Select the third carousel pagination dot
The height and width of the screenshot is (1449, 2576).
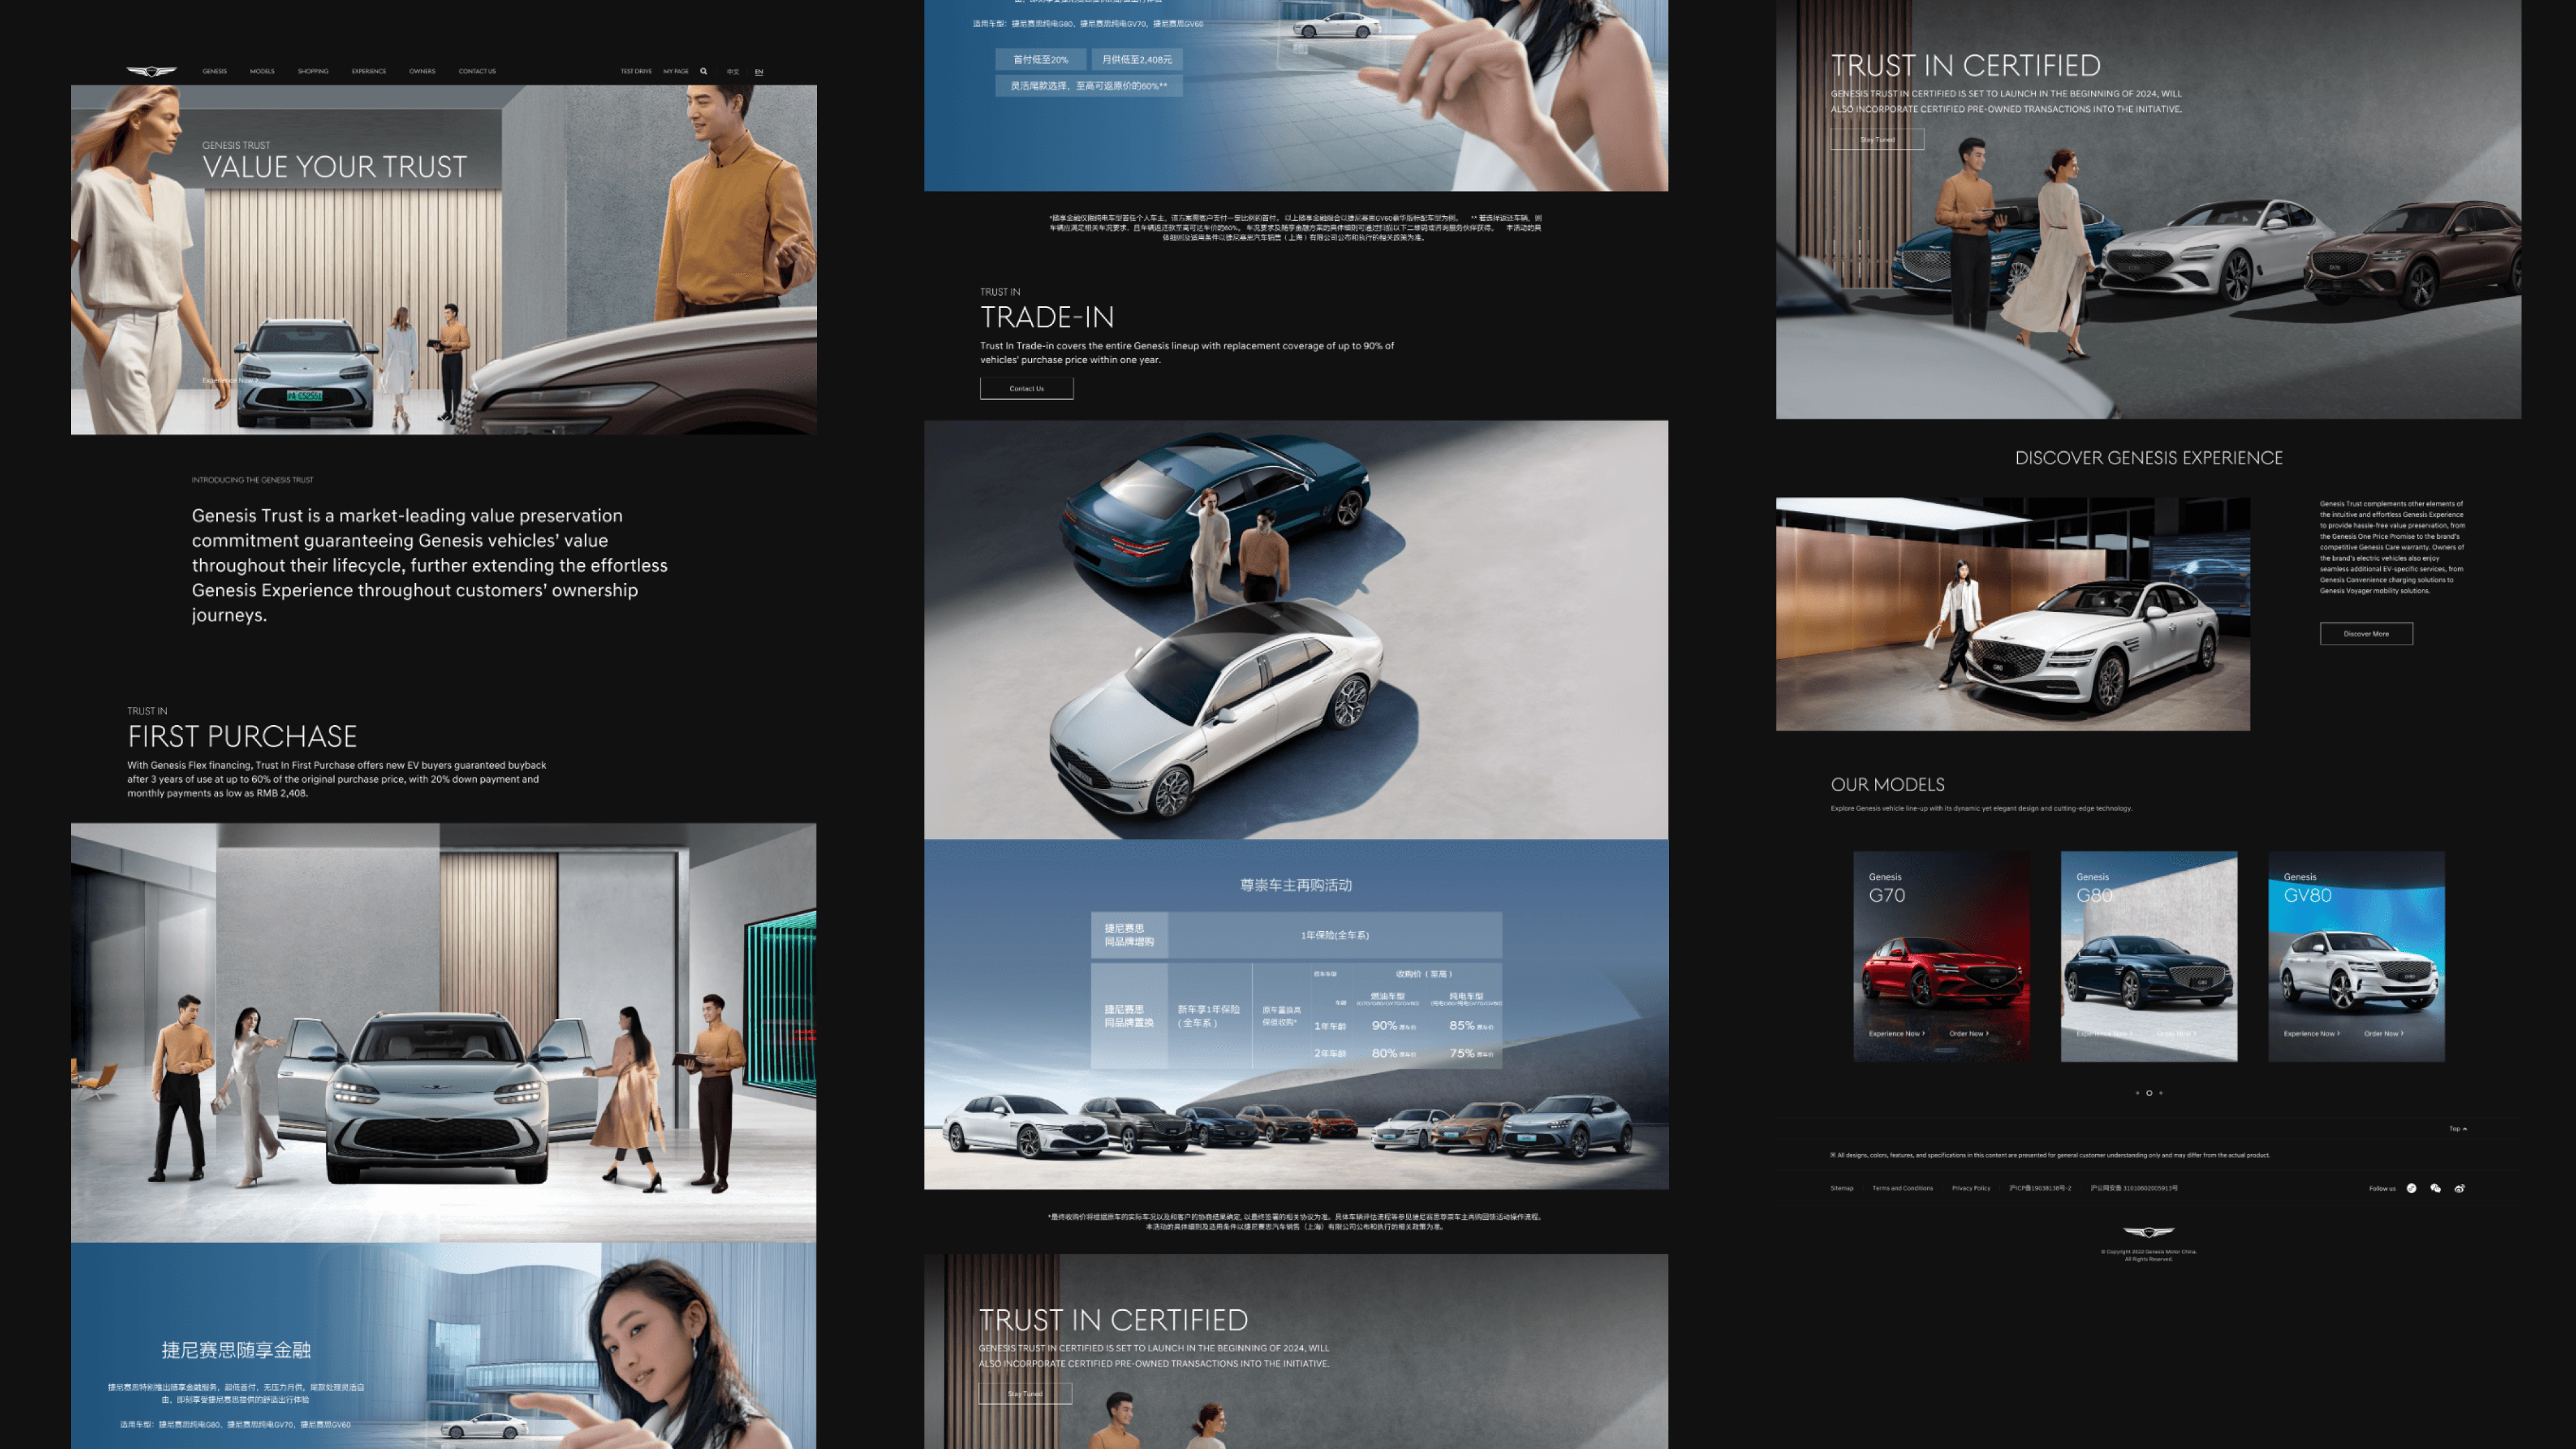(2161, 1093)
